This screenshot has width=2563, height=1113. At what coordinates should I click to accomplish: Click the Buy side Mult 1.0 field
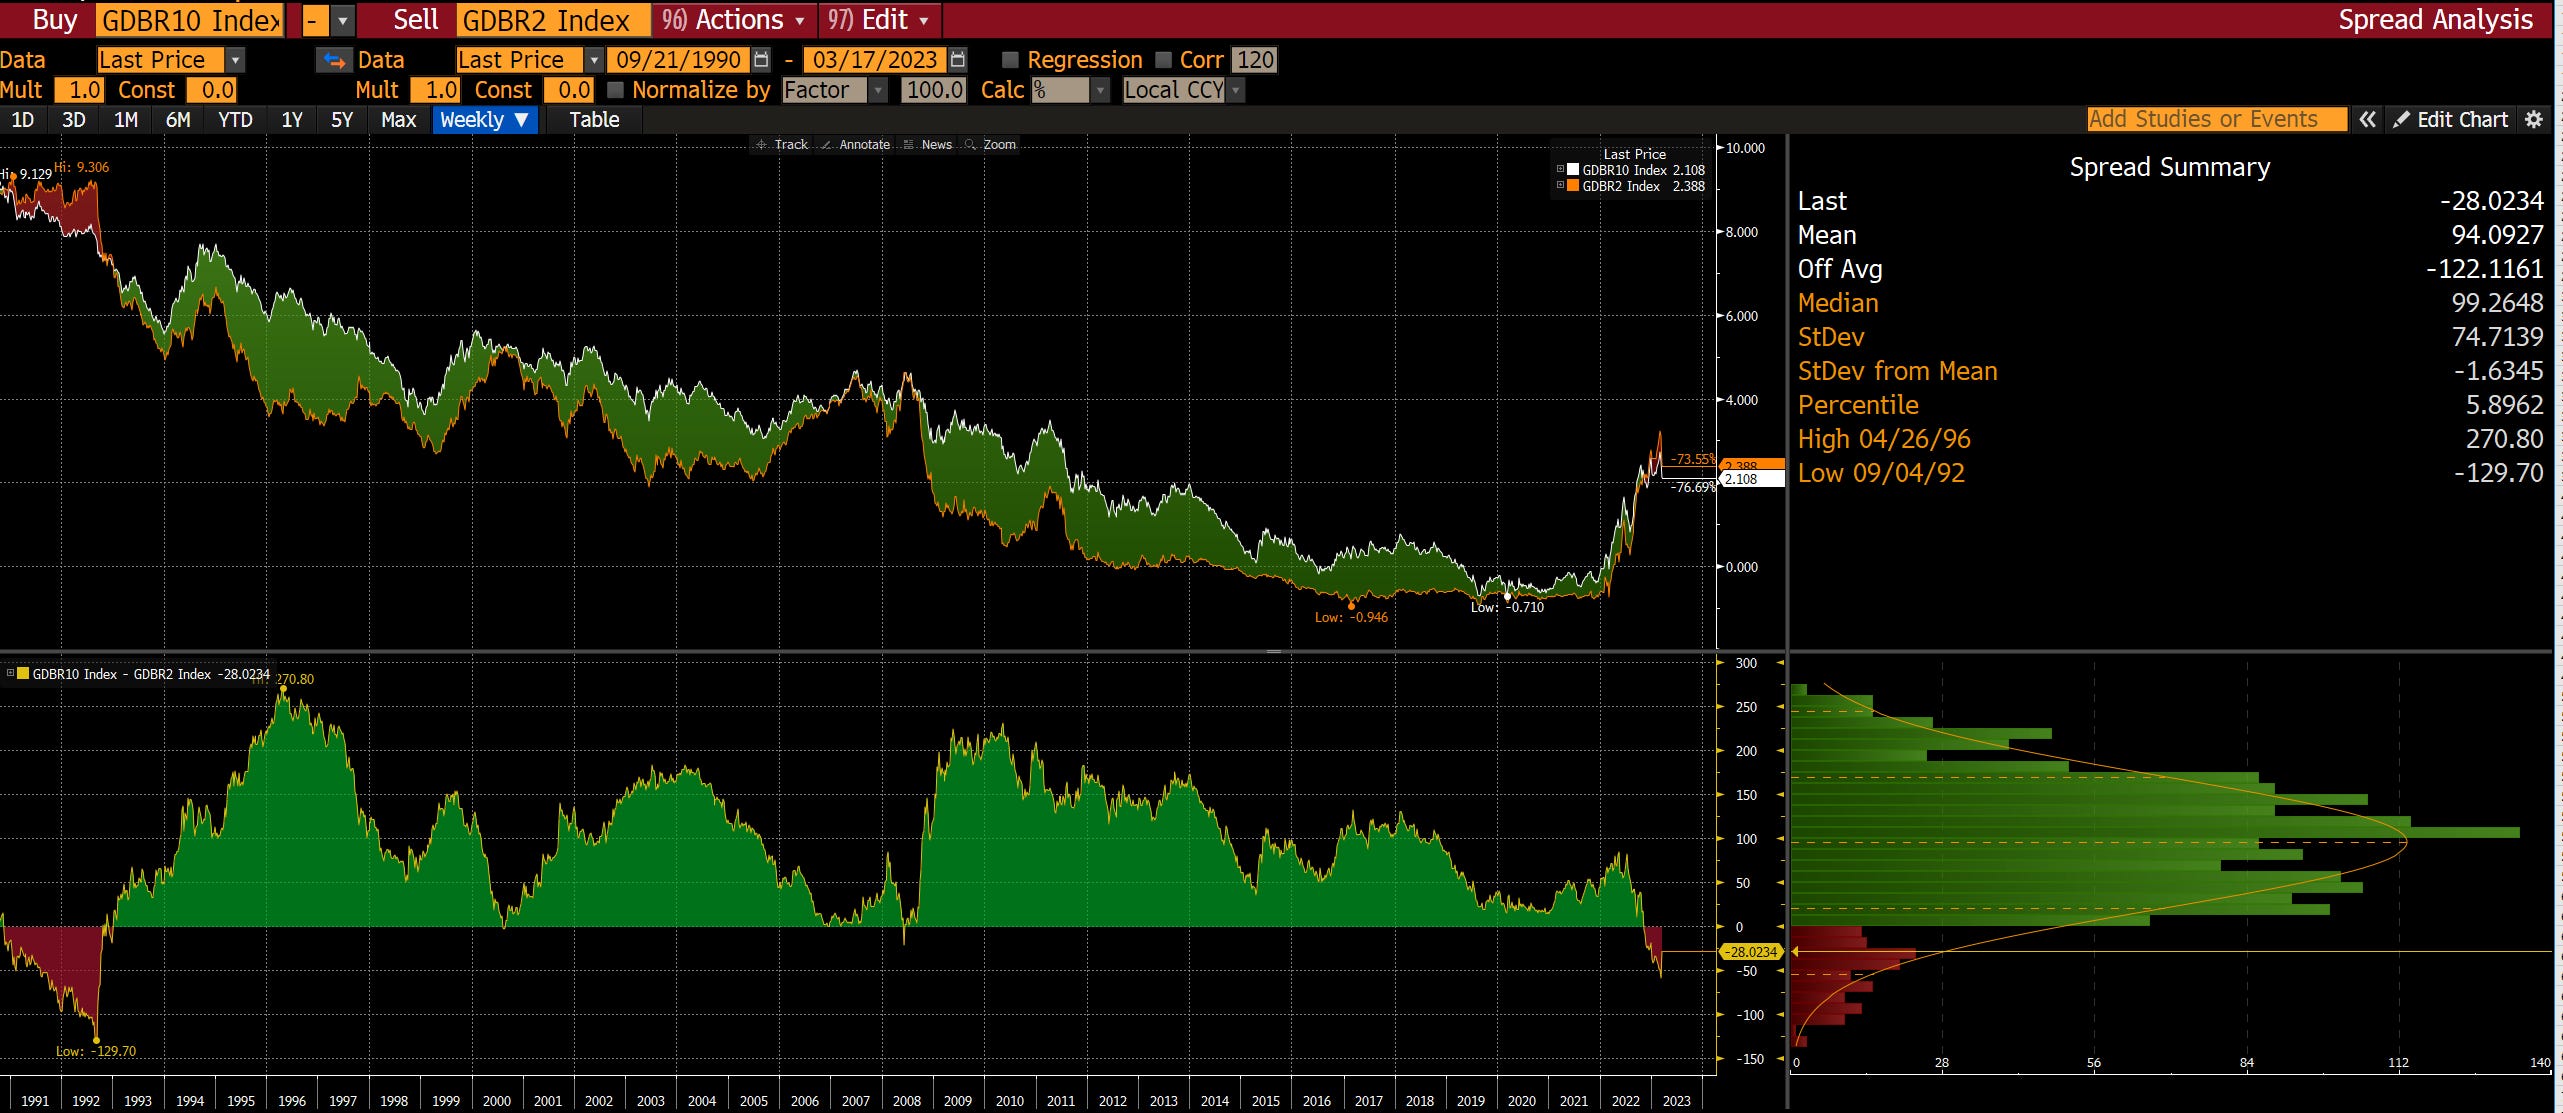[x=79, y=90]
